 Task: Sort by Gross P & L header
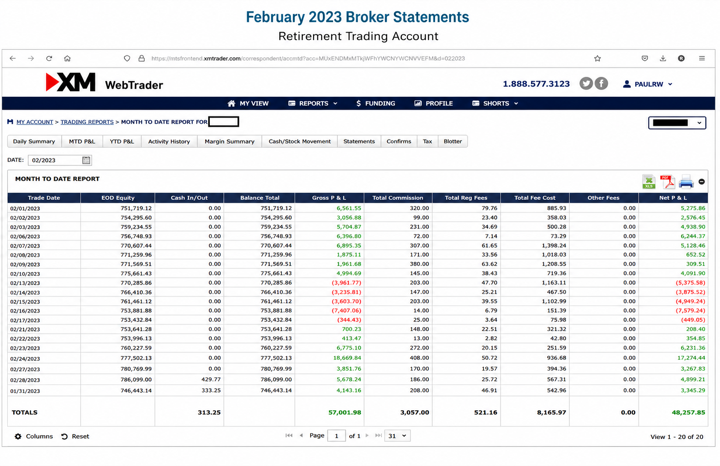[x=329, y=198]
